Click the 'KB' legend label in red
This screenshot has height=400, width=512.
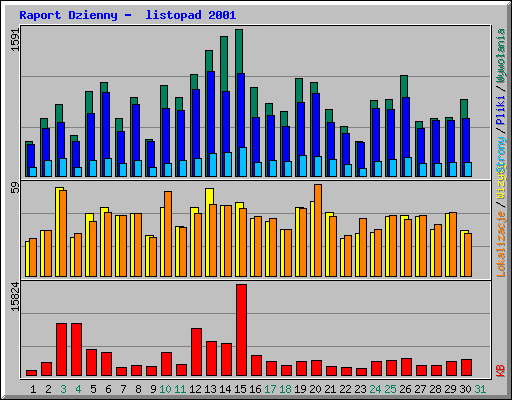(501, 371)
